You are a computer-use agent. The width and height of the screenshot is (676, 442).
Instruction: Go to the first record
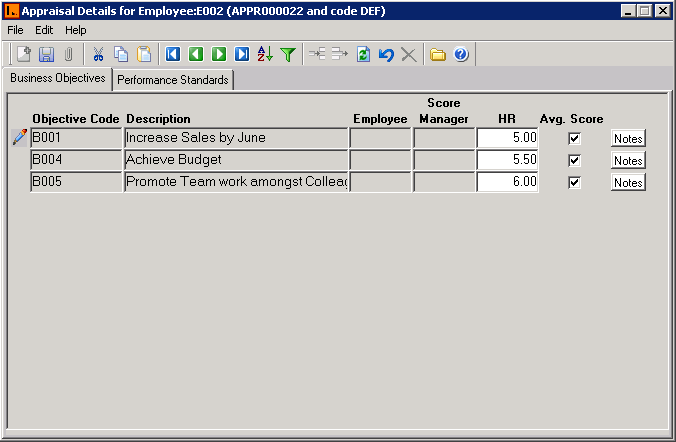click(x=173, y=55)
